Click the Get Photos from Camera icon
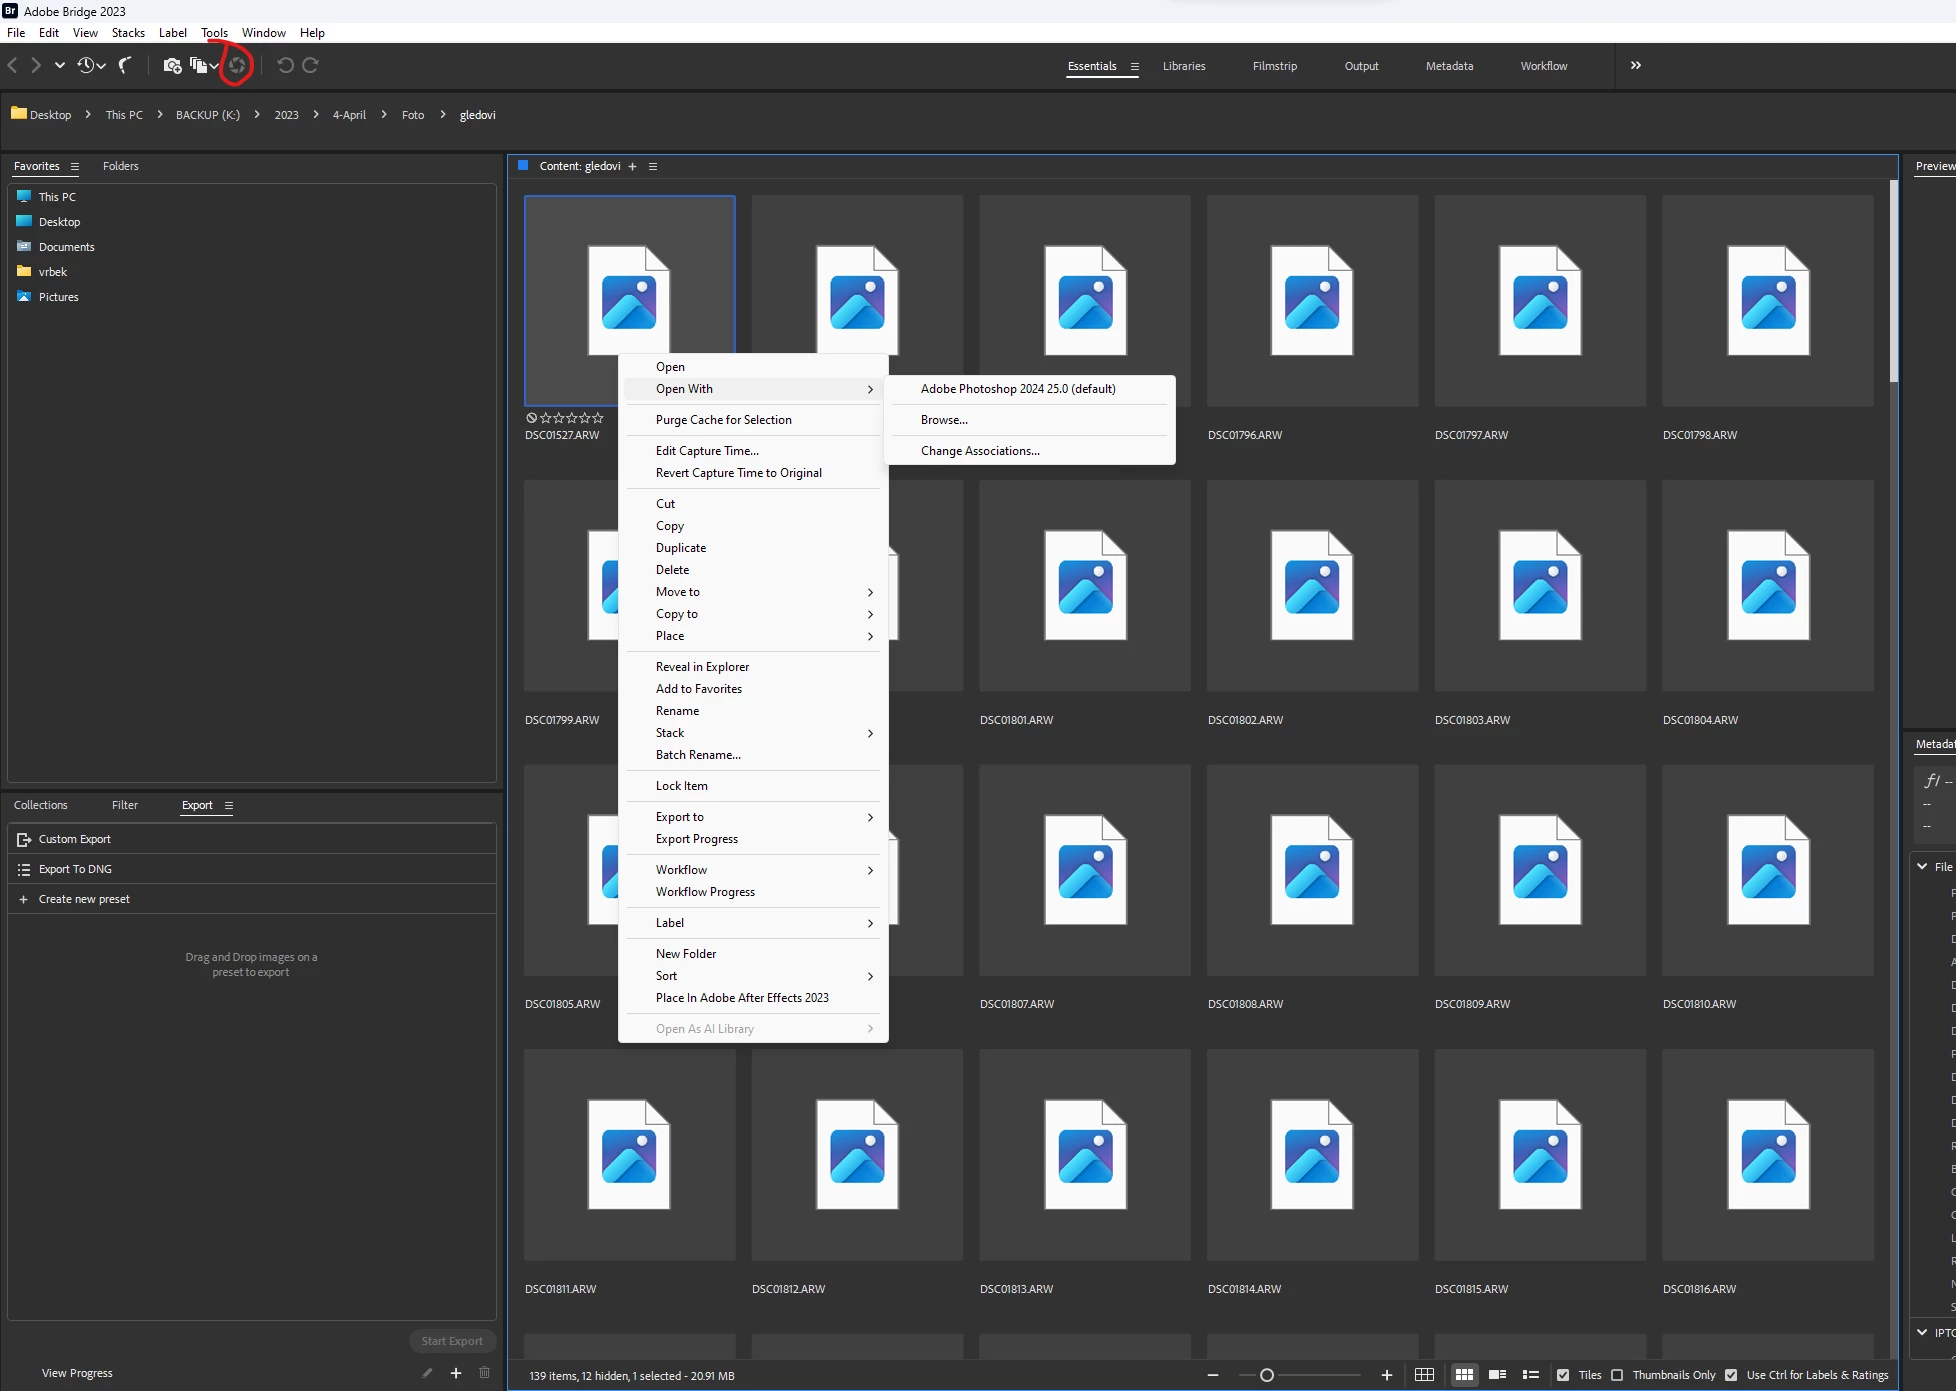 click(172, 66)
